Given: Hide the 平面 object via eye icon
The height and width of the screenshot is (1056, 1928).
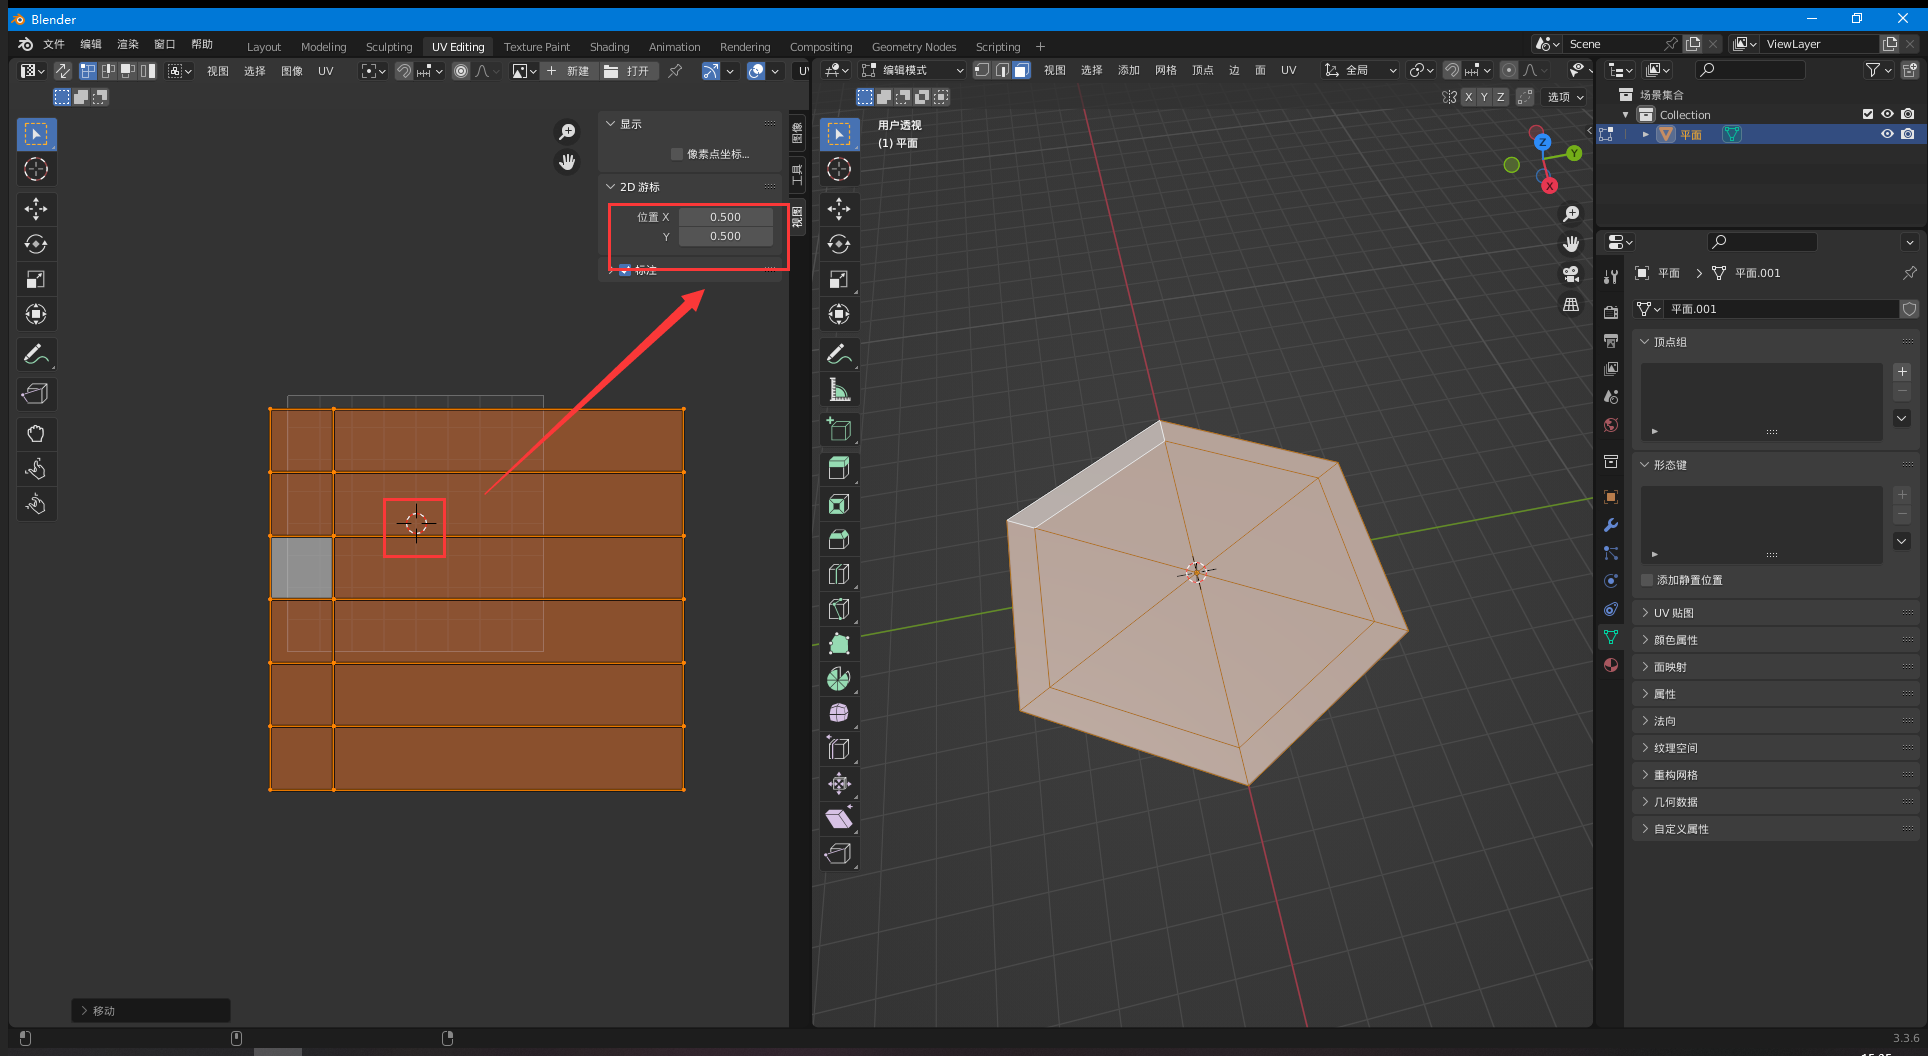Looking at the screenshot, I should coord(1887,134).
